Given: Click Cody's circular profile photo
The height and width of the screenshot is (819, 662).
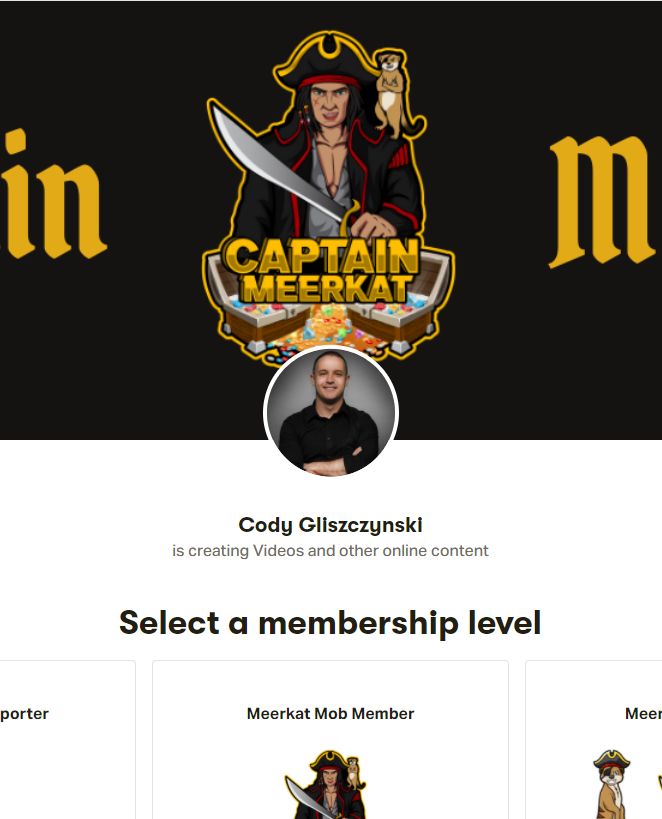Looking at the screenshot, I should click(331, 412).
